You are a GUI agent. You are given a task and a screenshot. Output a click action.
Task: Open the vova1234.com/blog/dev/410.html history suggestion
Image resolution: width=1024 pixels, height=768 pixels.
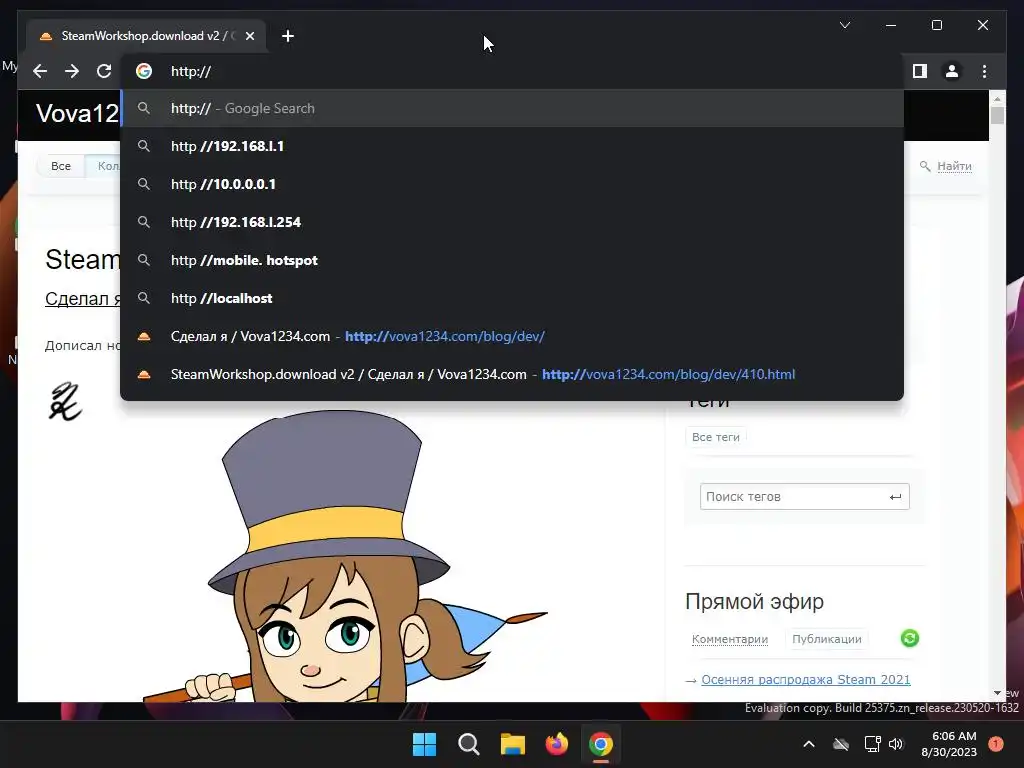pos(512,374)
